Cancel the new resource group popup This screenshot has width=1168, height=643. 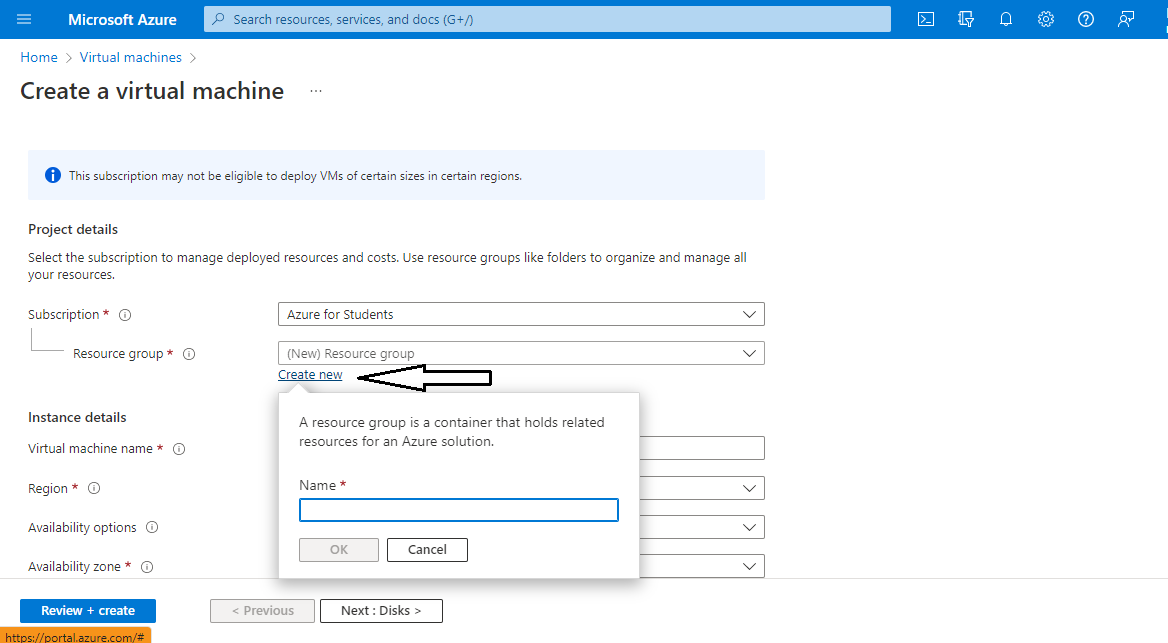pos(428,550)
